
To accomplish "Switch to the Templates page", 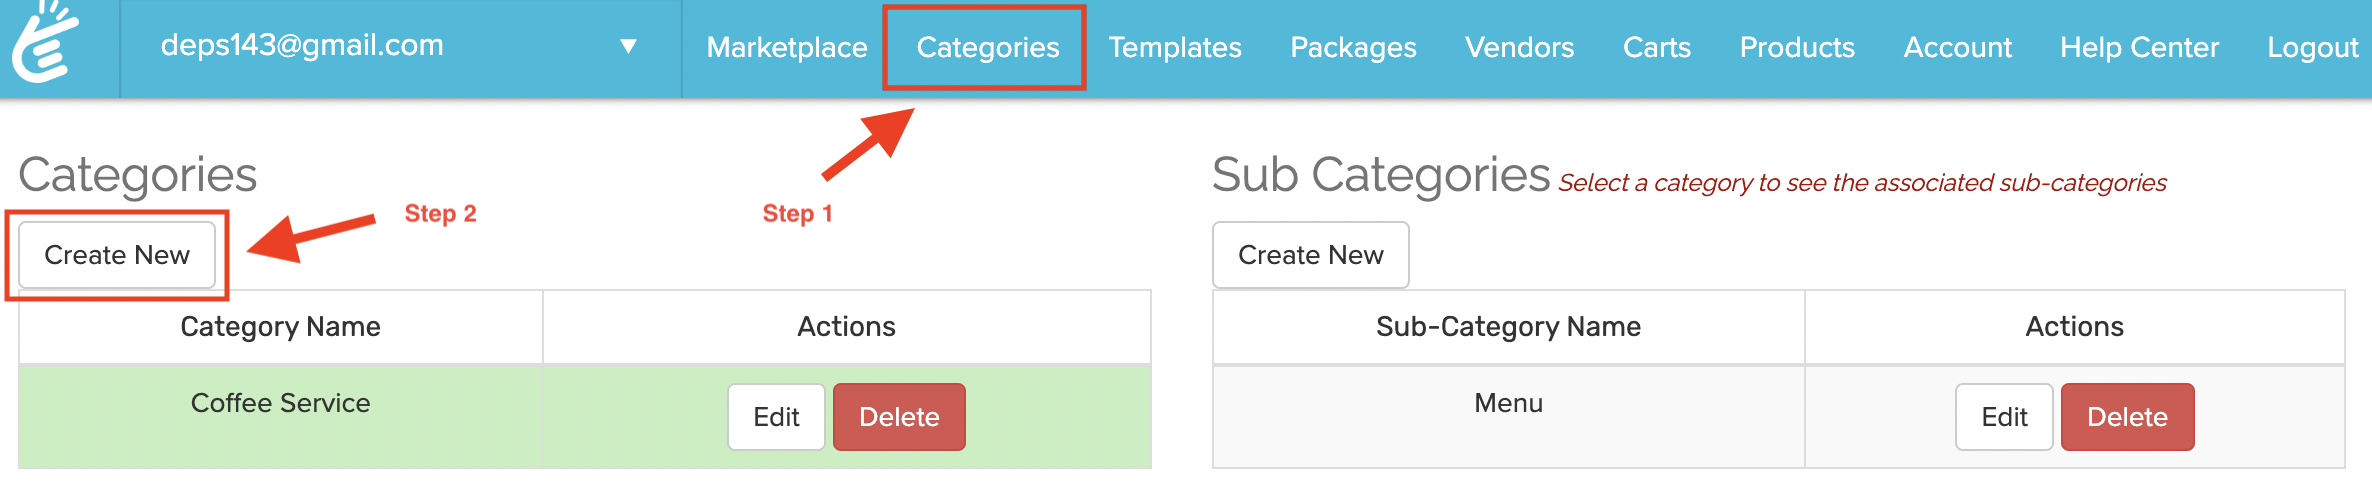I will [x=1175, y=47].
